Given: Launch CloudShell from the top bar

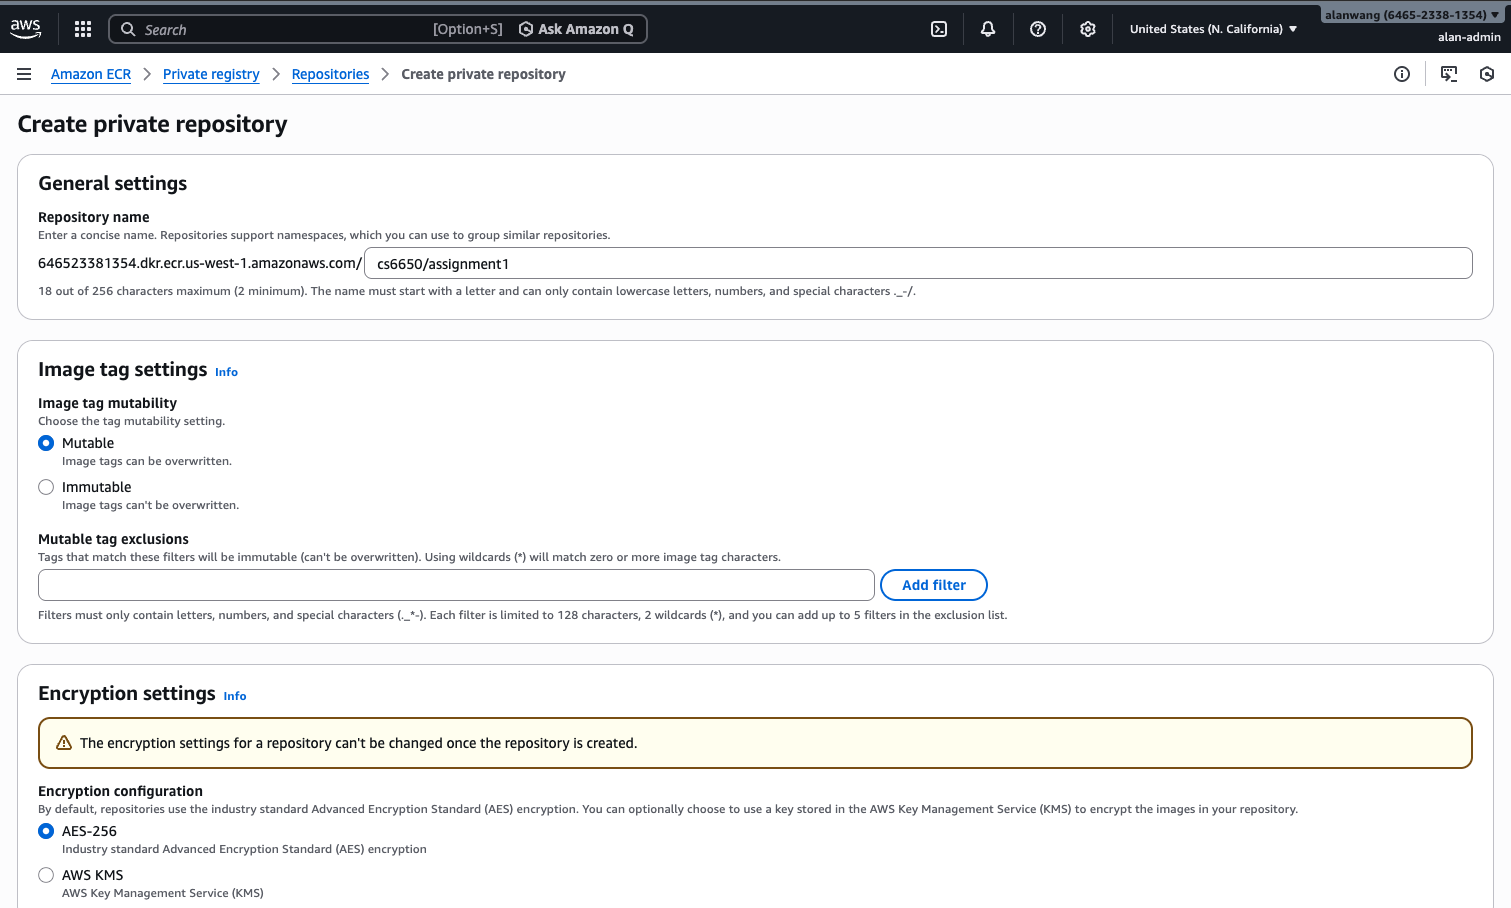Looking at the screenshot, I should (x=939, y=29).
